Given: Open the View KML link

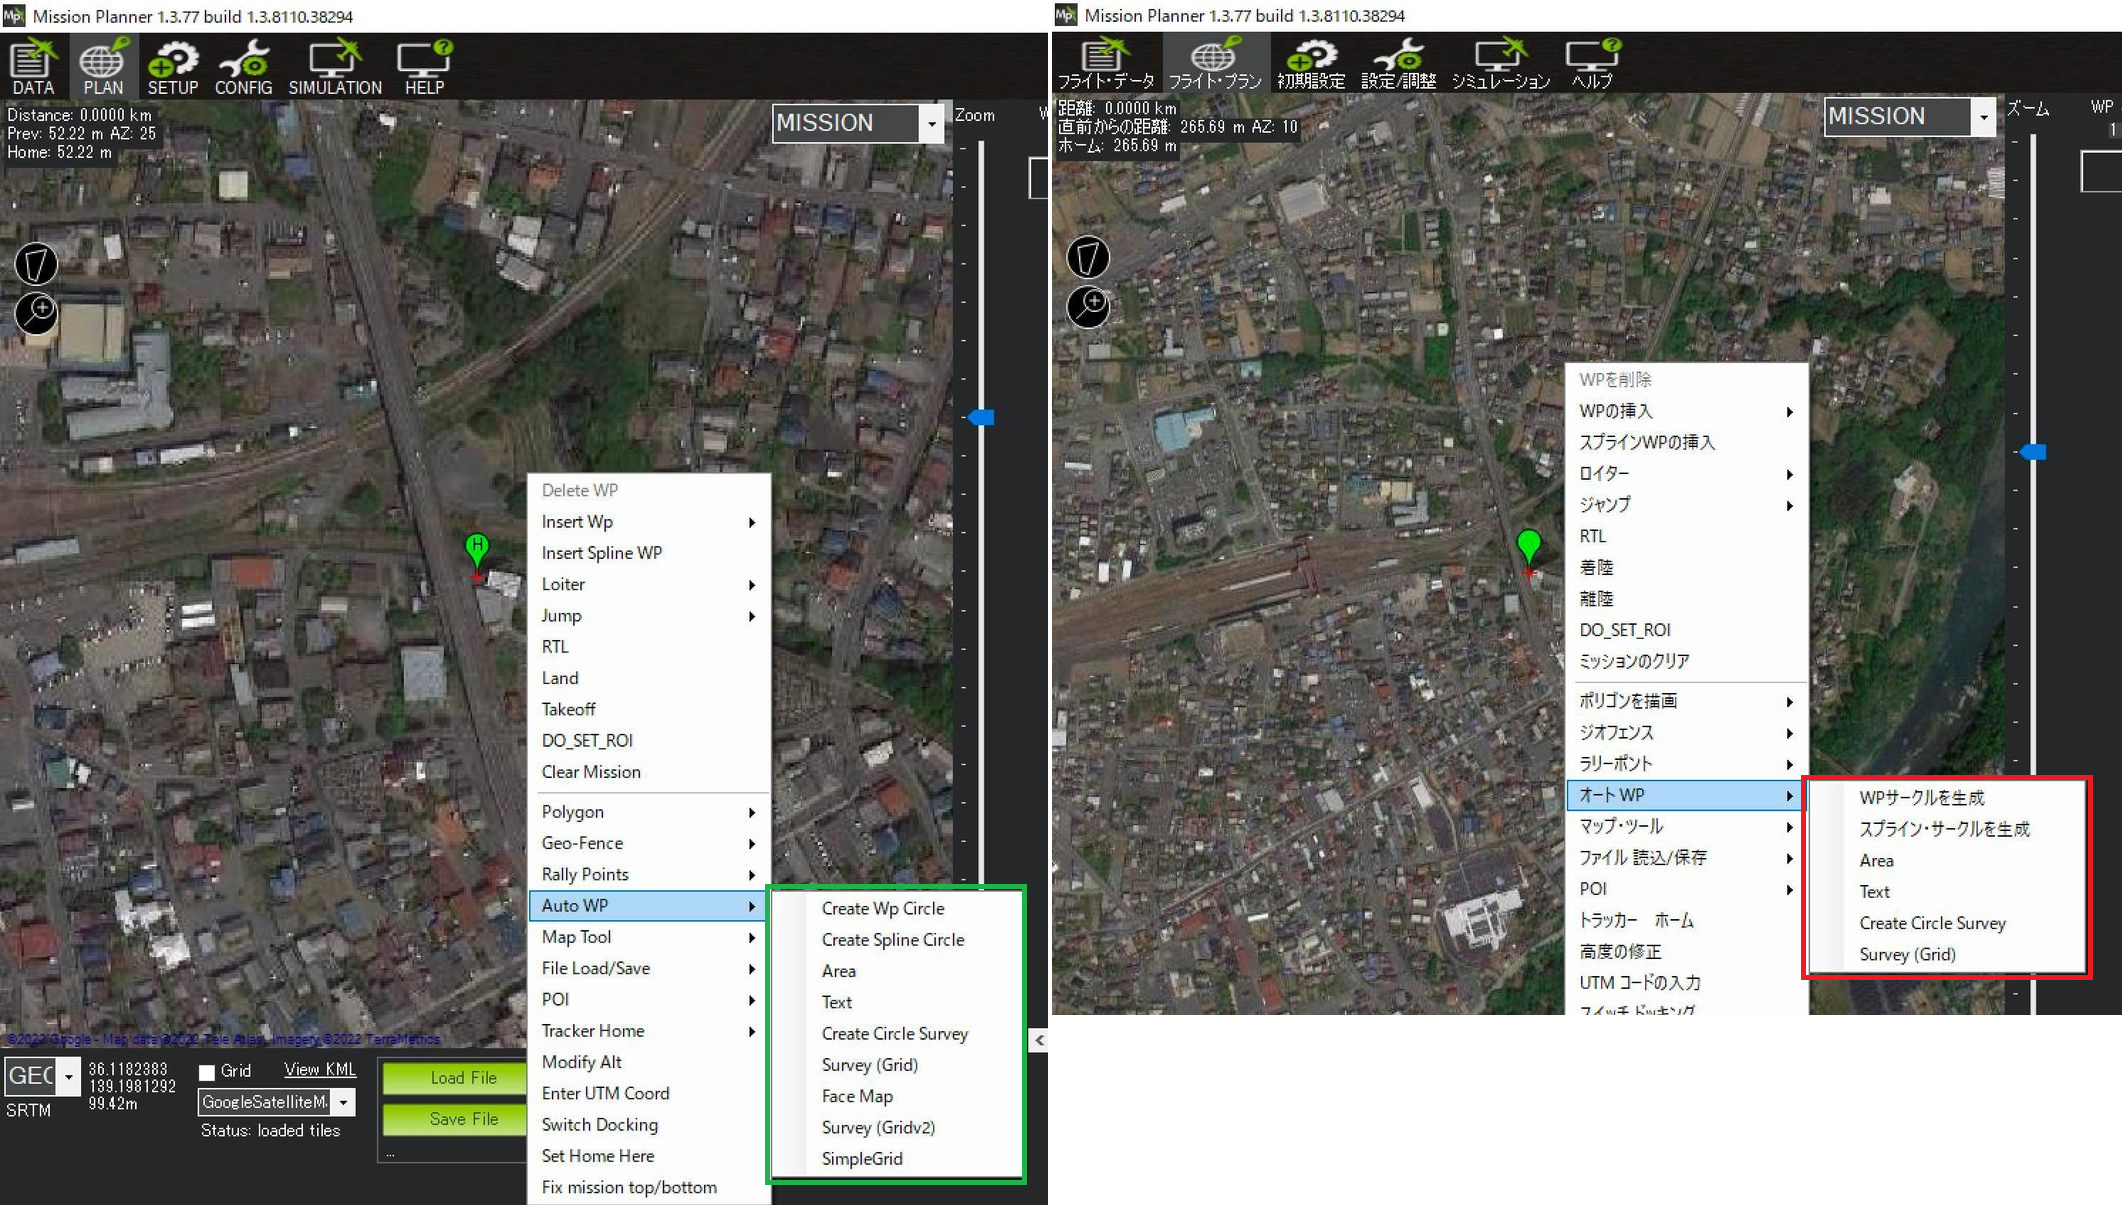Looking at the screenshot, I should [x=319, y=1069].
